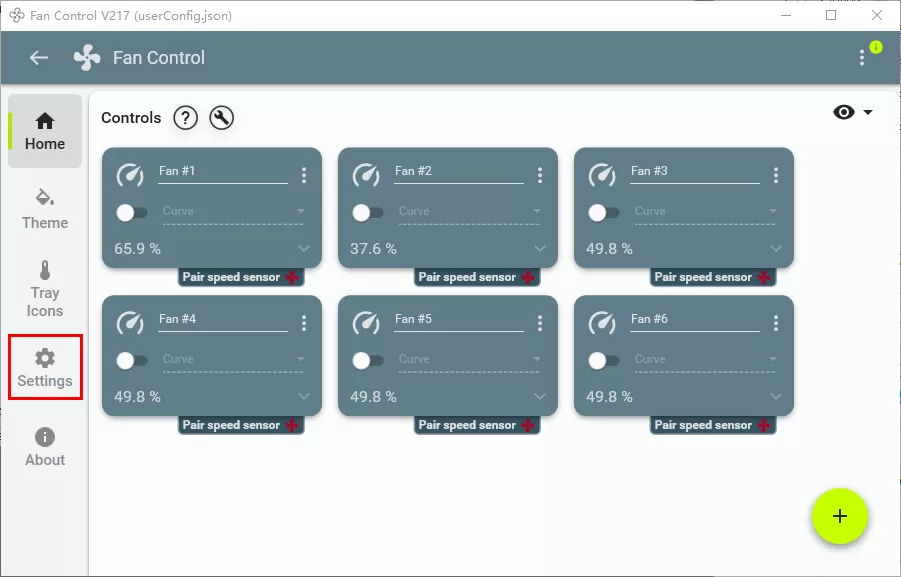
Task: Click the back arrow in header
Action: [38, 57]
